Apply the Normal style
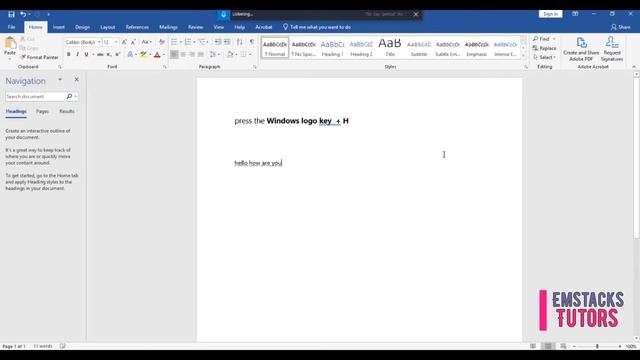Viewport: 640px width, 360px height. click(275, 48)
